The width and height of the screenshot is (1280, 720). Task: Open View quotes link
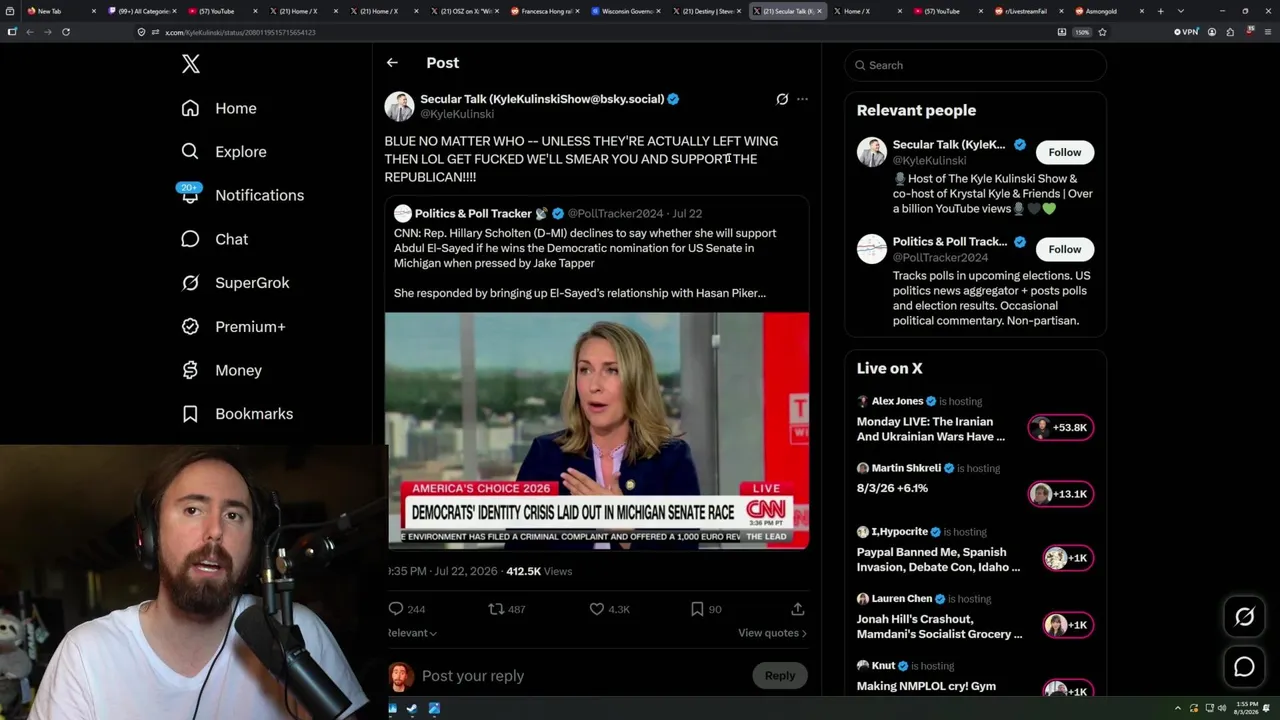pyautogui.click(x=772, y=633)
